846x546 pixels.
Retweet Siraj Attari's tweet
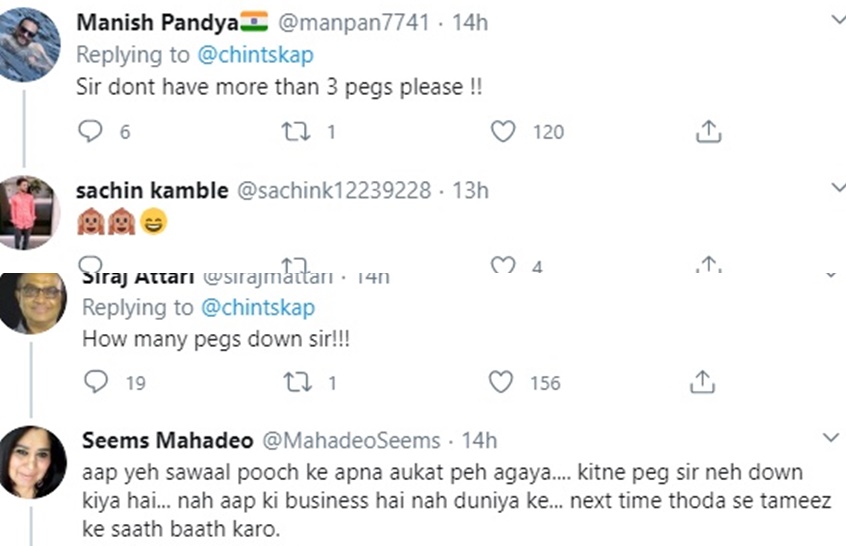(296, 382)
